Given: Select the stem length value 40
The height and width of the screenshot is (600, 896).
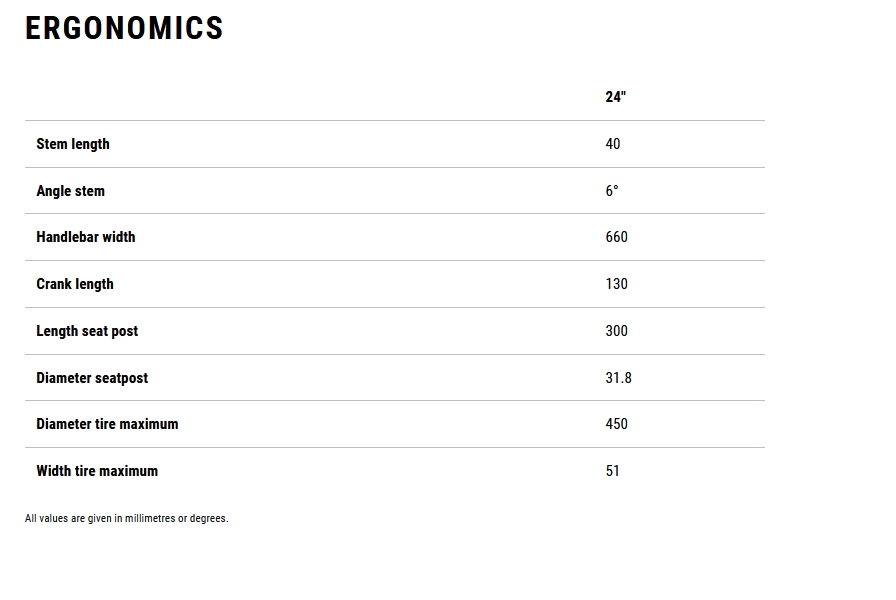Looking at the screenshot, I should pos(613,144).
